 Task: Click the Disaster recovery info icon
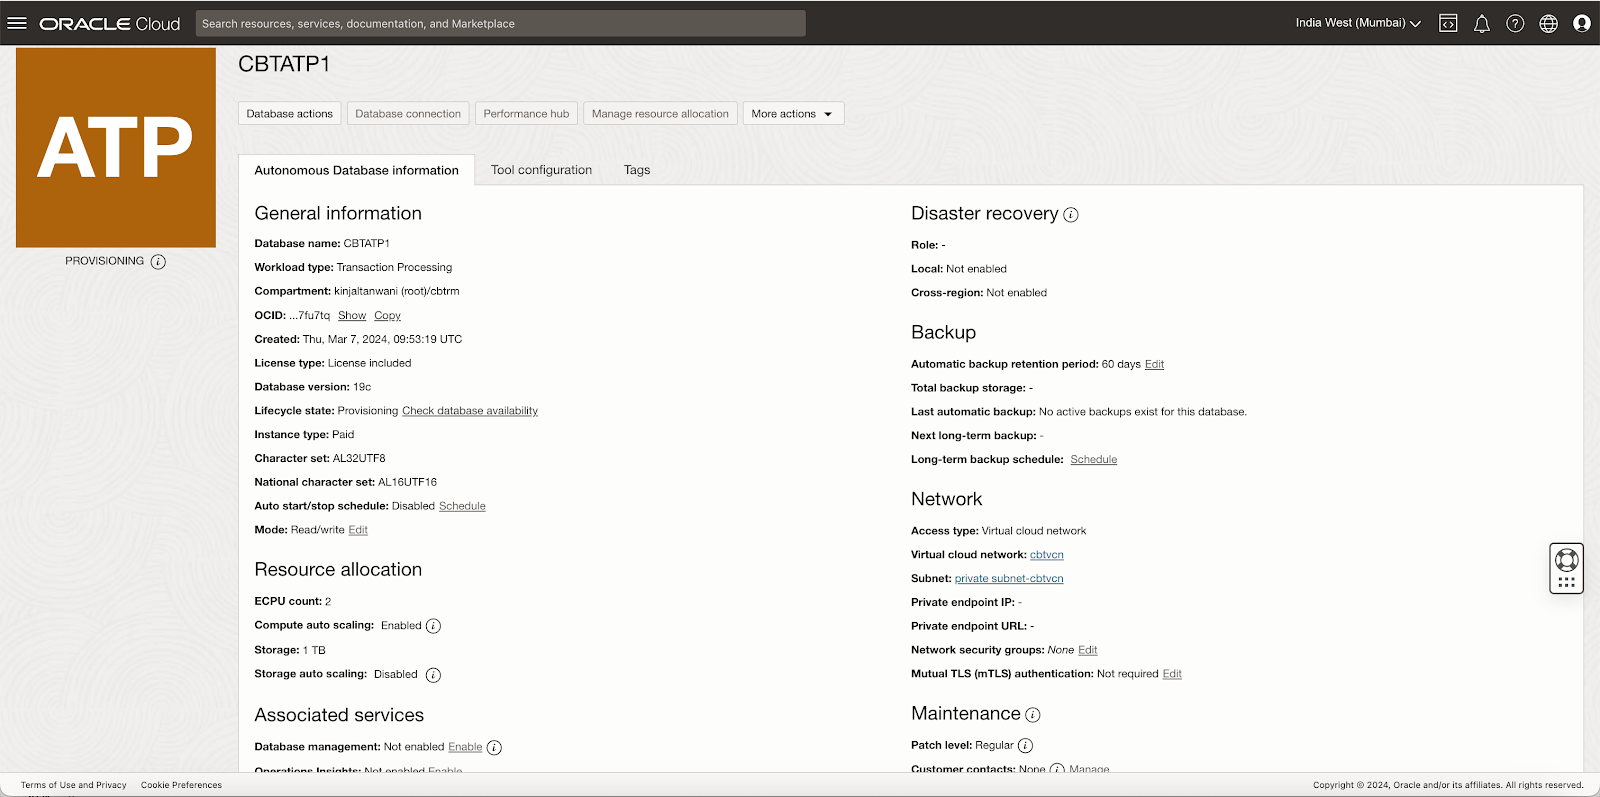(x=1070, y=215)
